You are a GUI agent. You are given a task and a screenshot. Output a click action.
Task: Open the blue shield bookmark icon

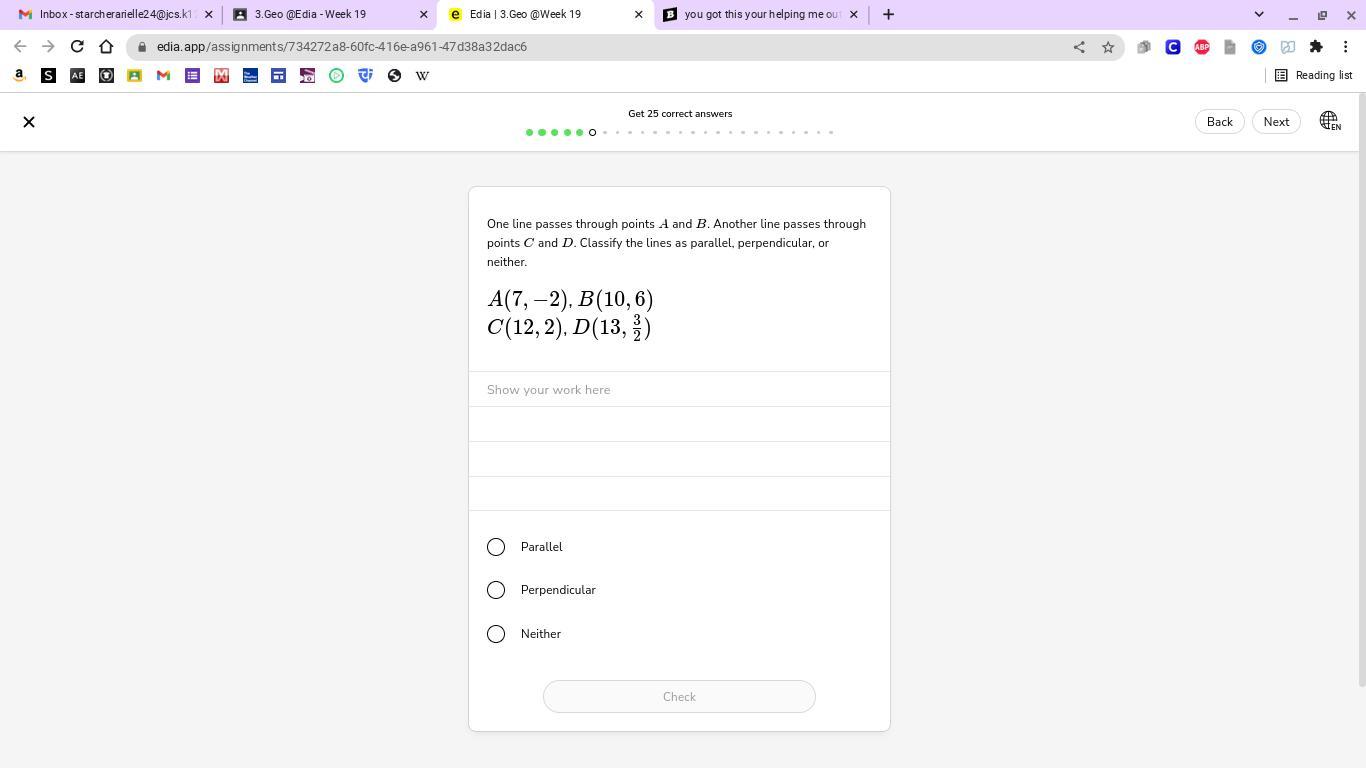(365, 76)
